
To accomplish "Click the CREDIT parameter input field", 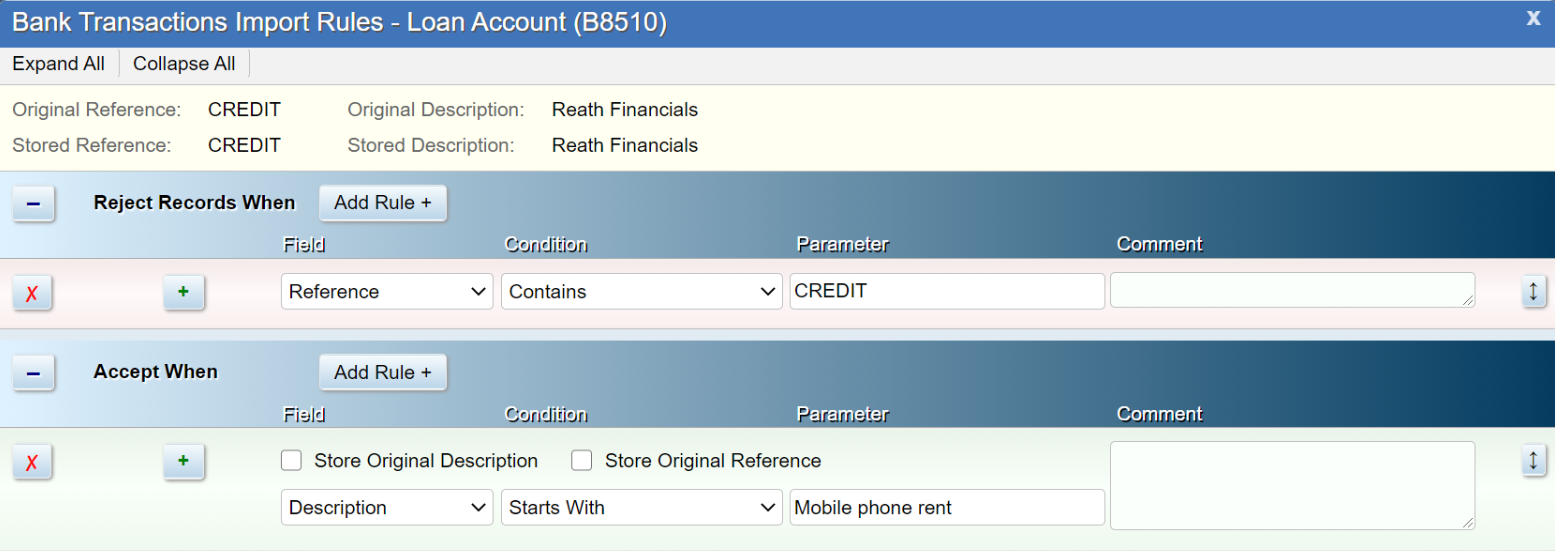I will (x=946, y=292).
